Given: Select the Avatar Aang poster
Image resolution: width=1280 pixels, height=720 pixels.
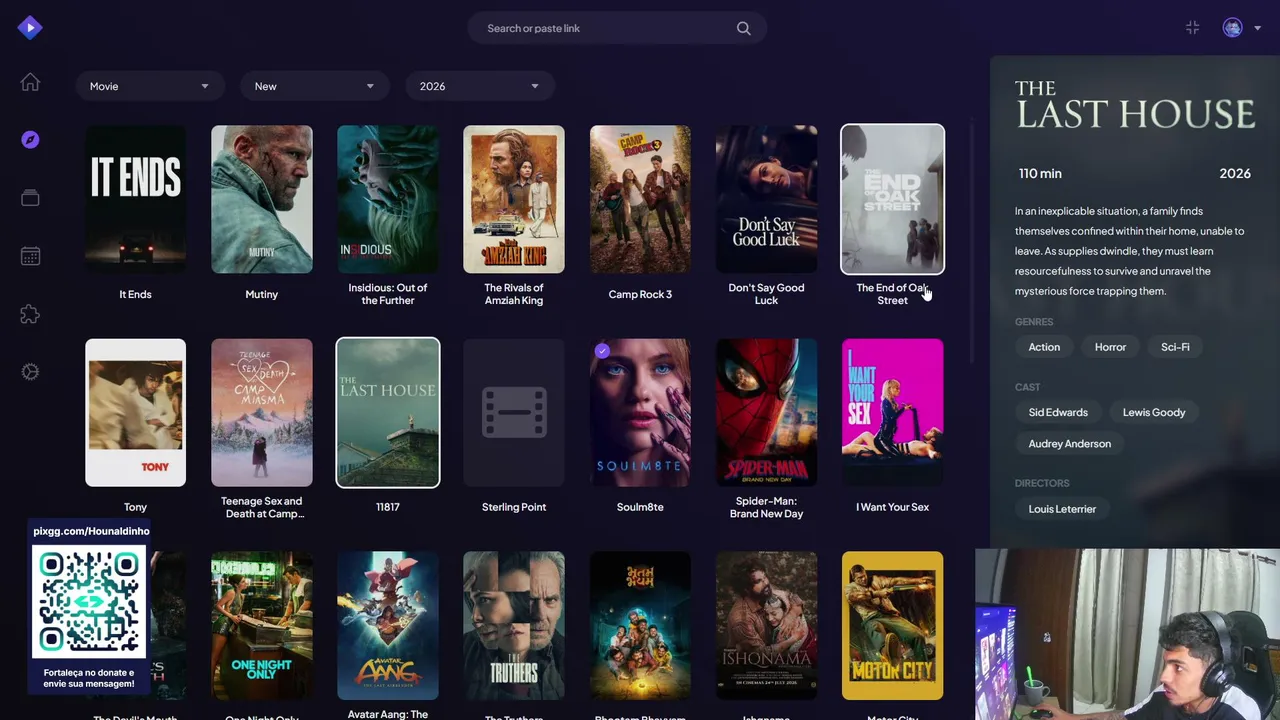Looking at the screenshot, I should 388,626.
